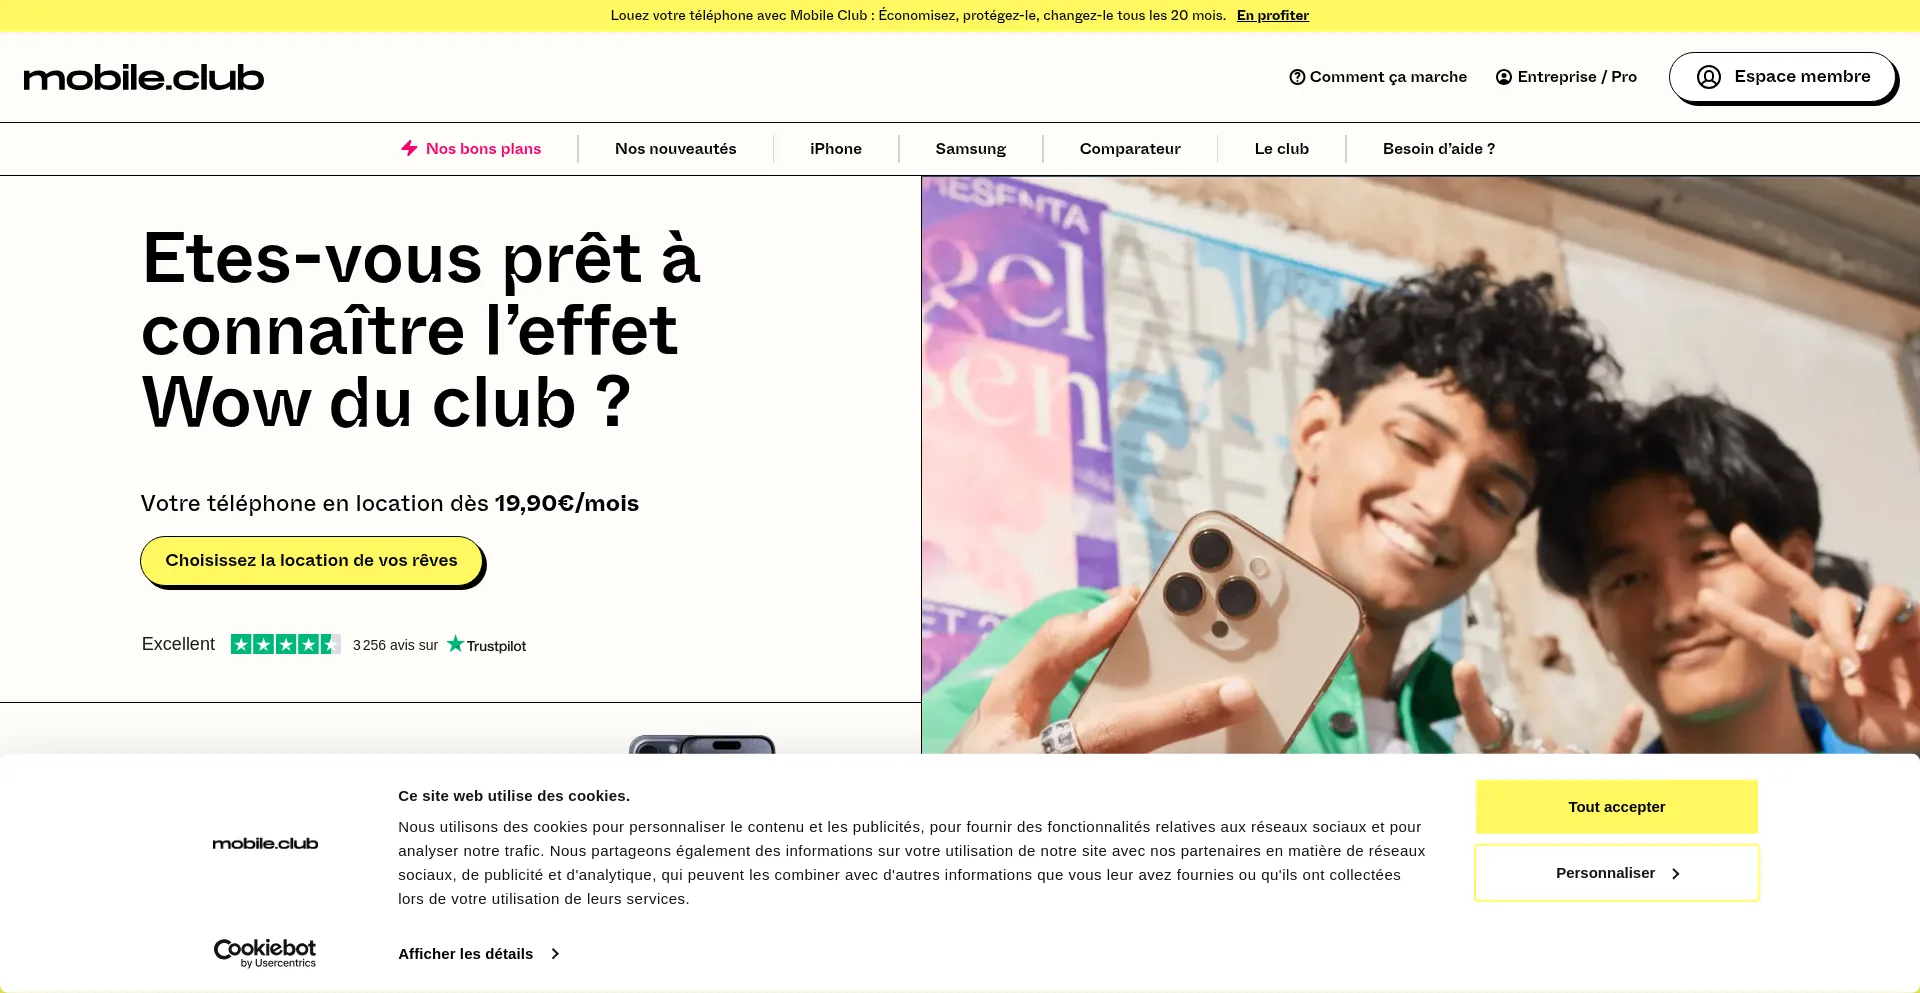Click the profile icon in Espace membre button
Viewport: 1920px width, 993px height.
coord(1709,77)
